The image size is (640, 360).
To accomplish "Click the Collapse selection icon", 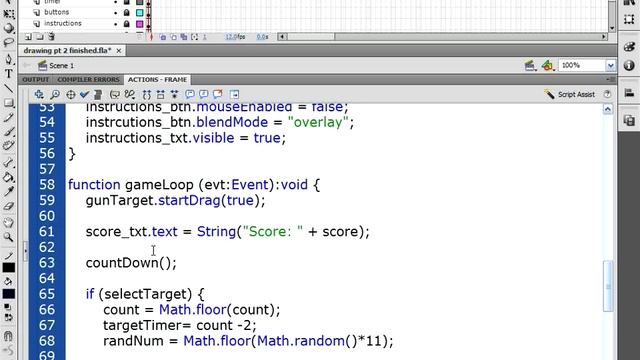I will click(160, 95).
